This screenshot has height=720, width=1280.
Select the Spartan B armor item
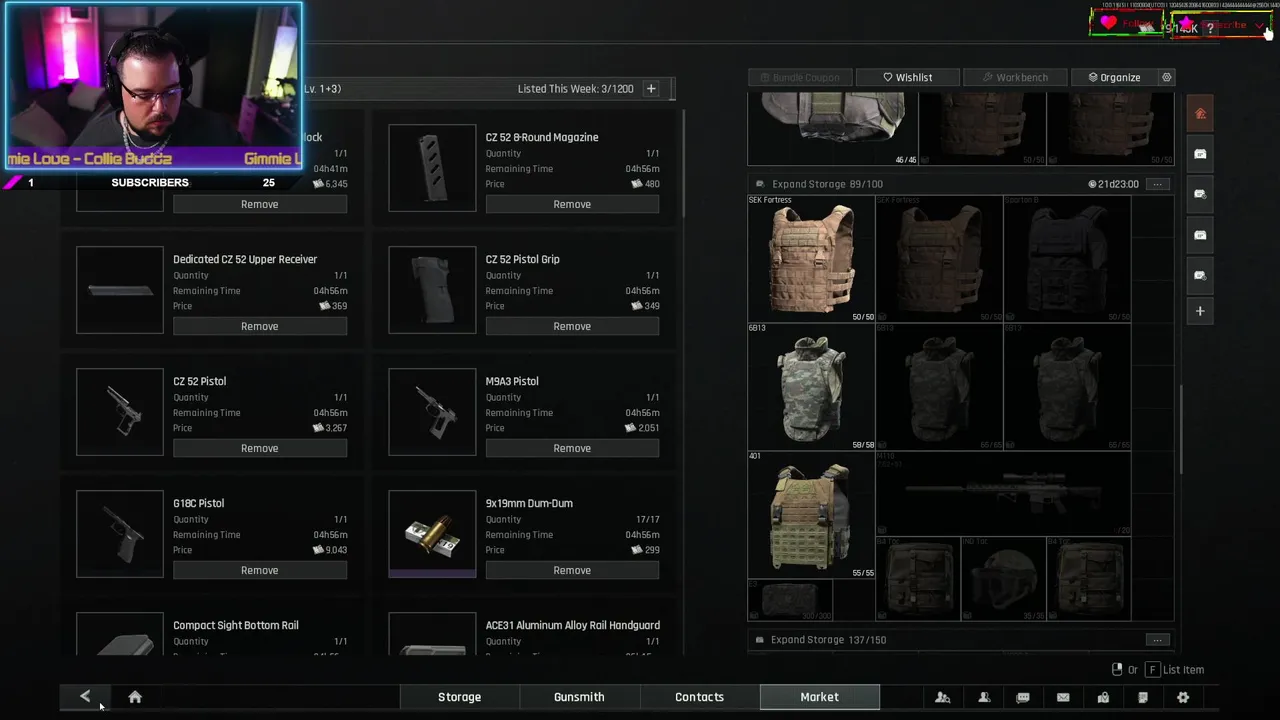coord(1067,259)
